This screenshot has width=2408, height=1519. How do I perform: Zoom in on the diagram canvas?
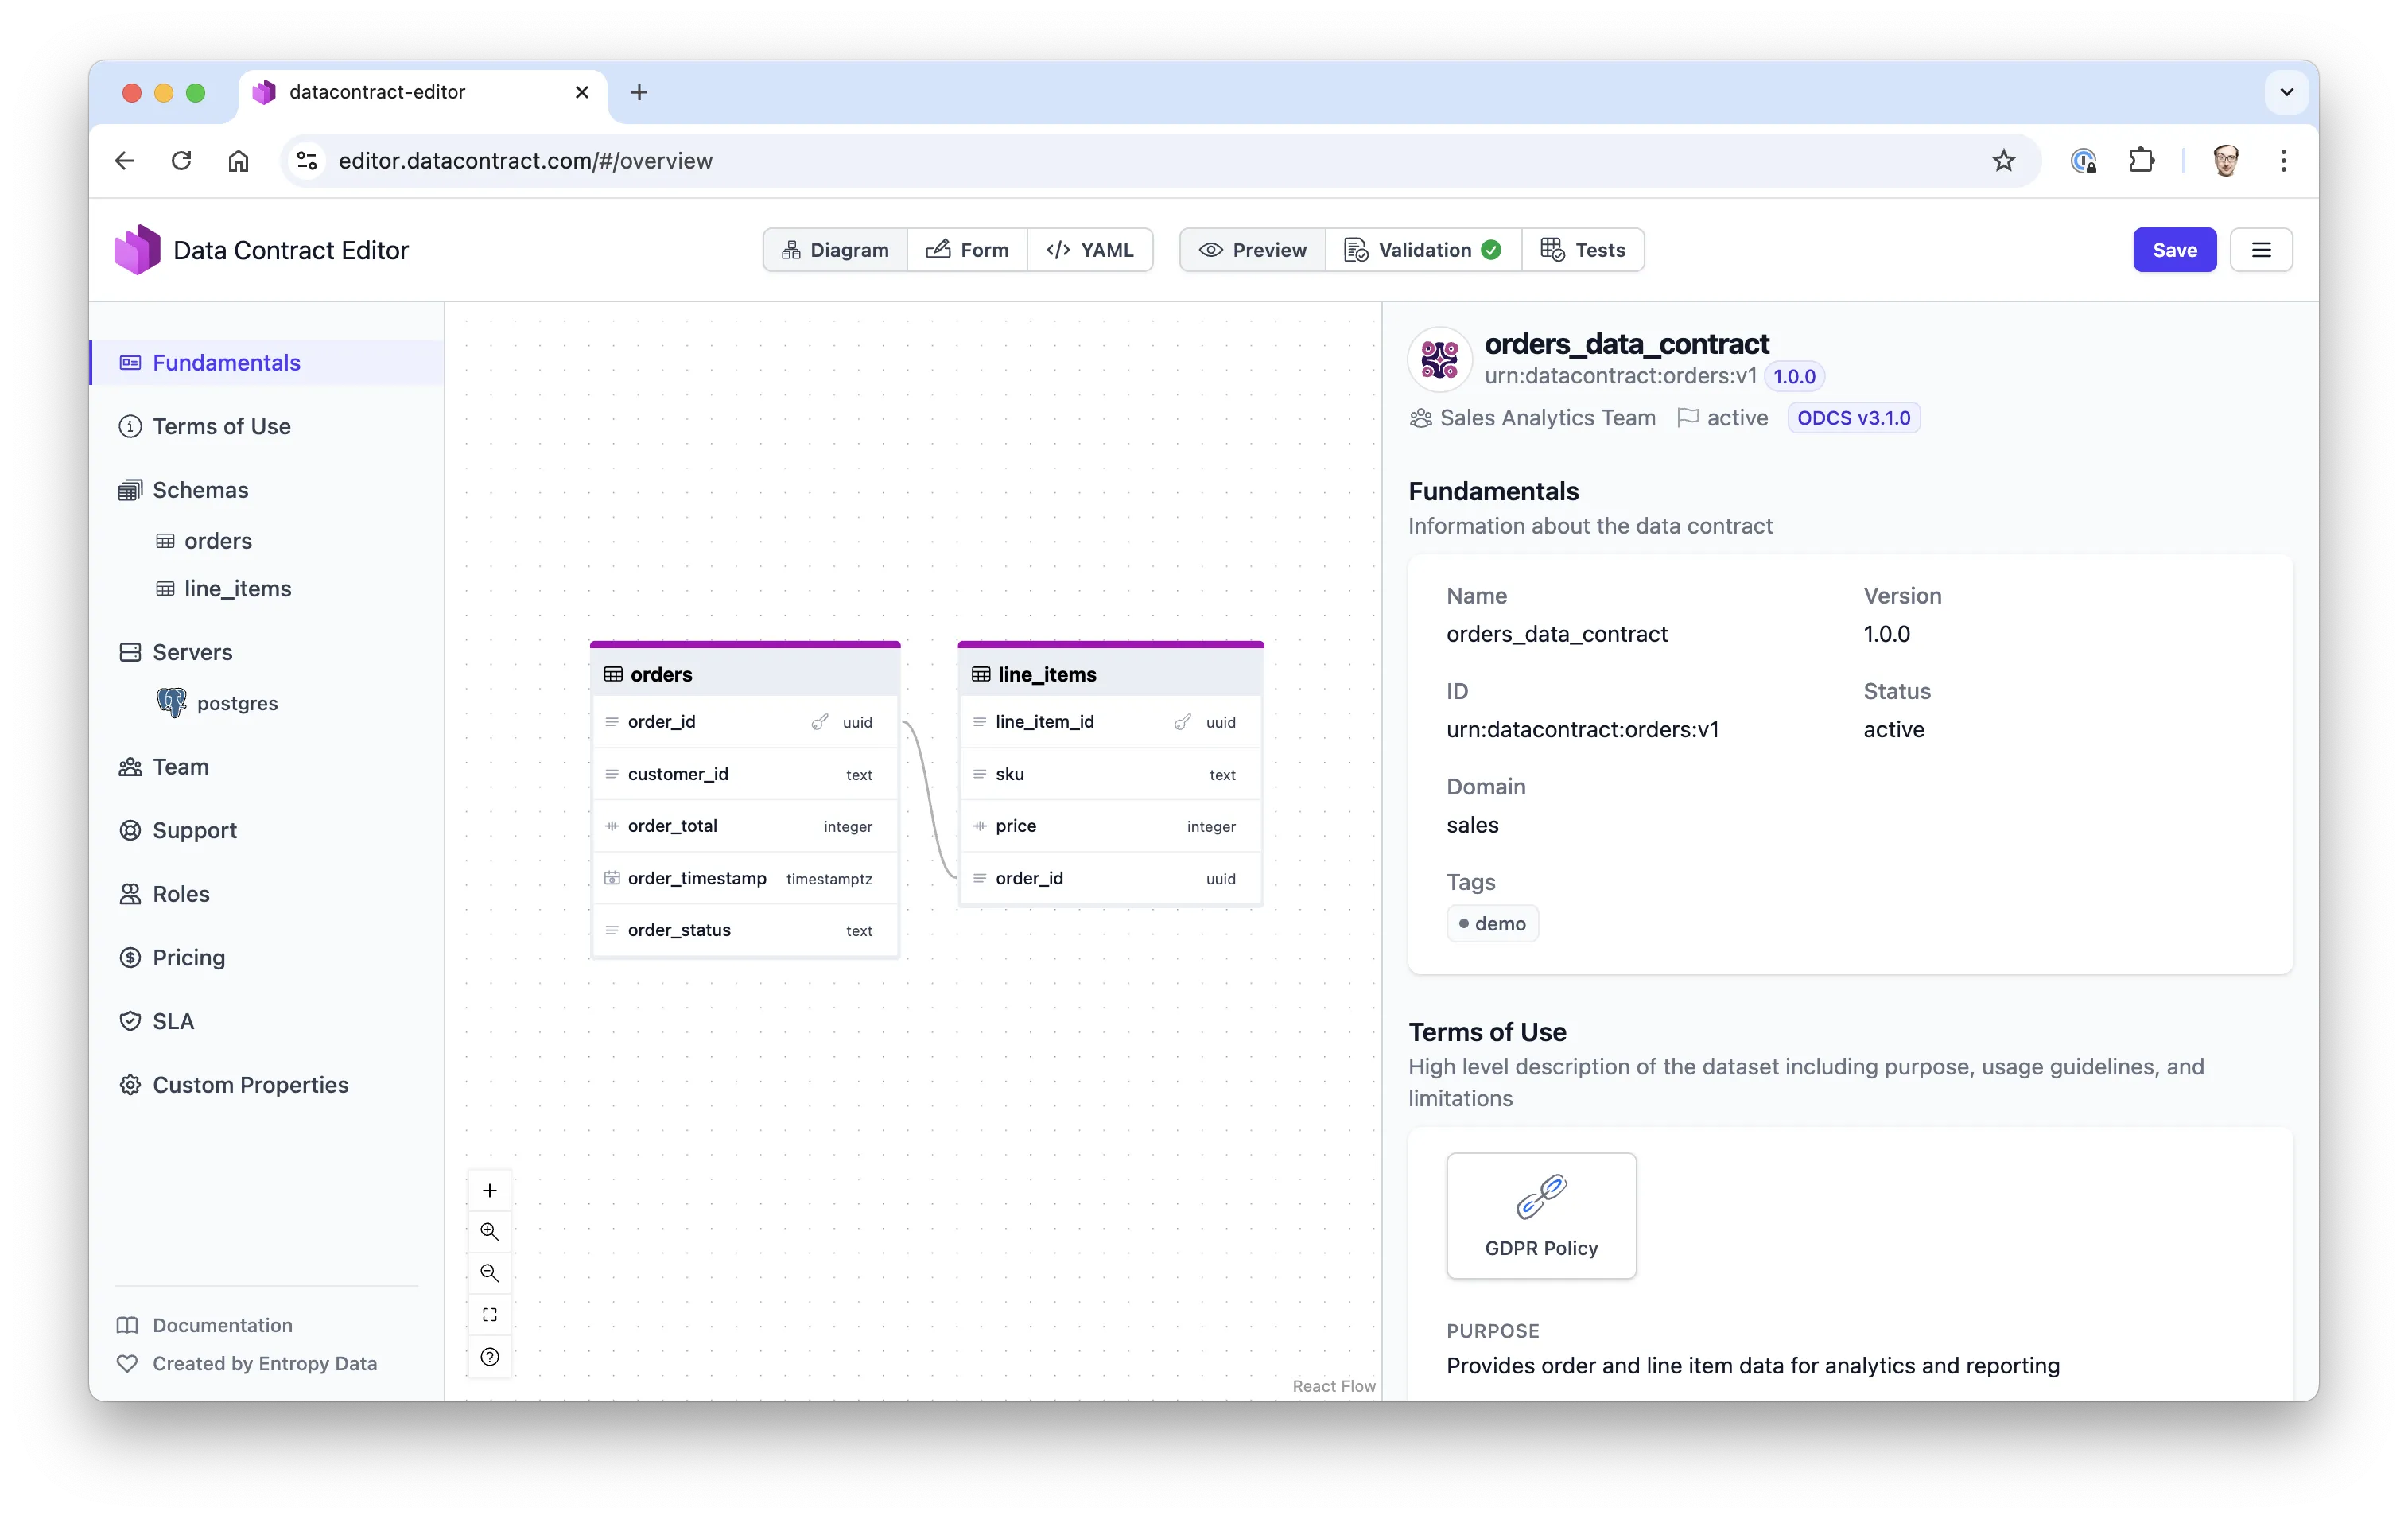click(x=489, y=1231)
